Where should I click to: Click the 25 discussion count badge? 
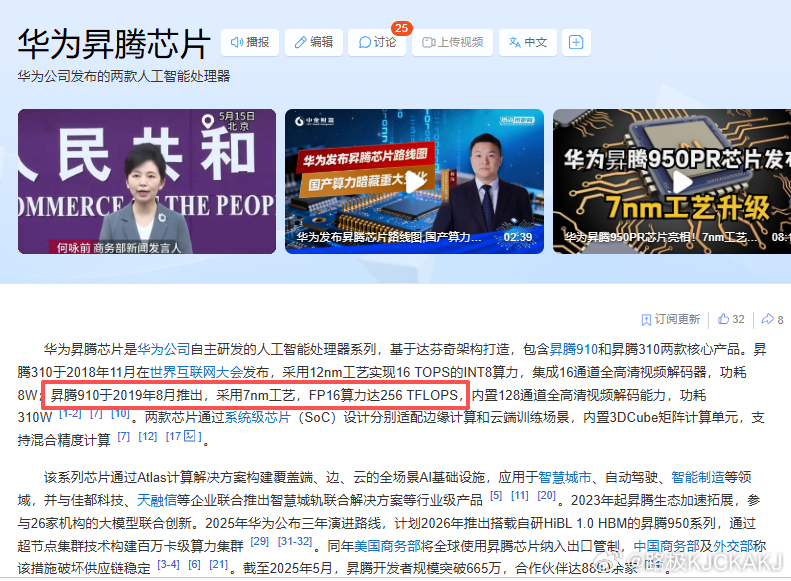tap(402, 28)
